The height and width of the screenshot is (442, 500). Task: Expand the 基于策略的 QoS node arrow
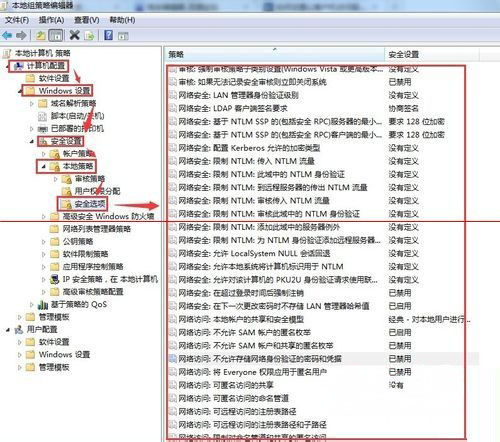pyautogui.click(x=32, y=304)
